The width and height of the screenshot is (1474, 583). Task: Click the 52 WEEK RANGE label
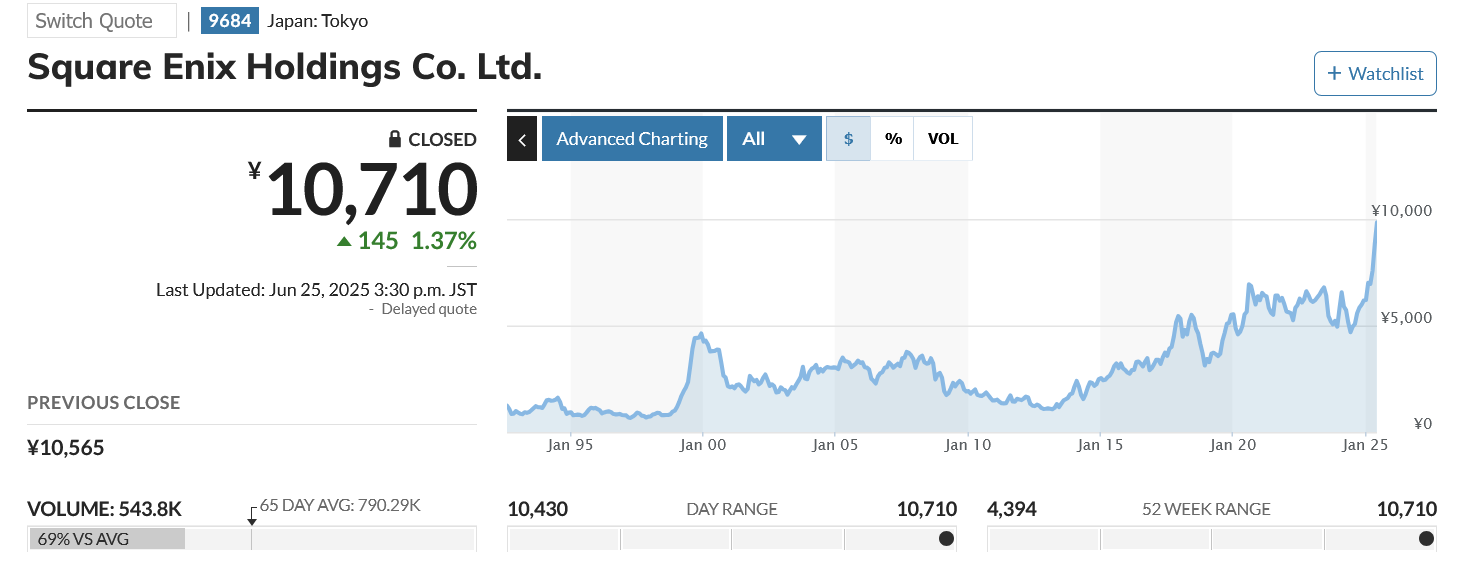pos(1206,509)
